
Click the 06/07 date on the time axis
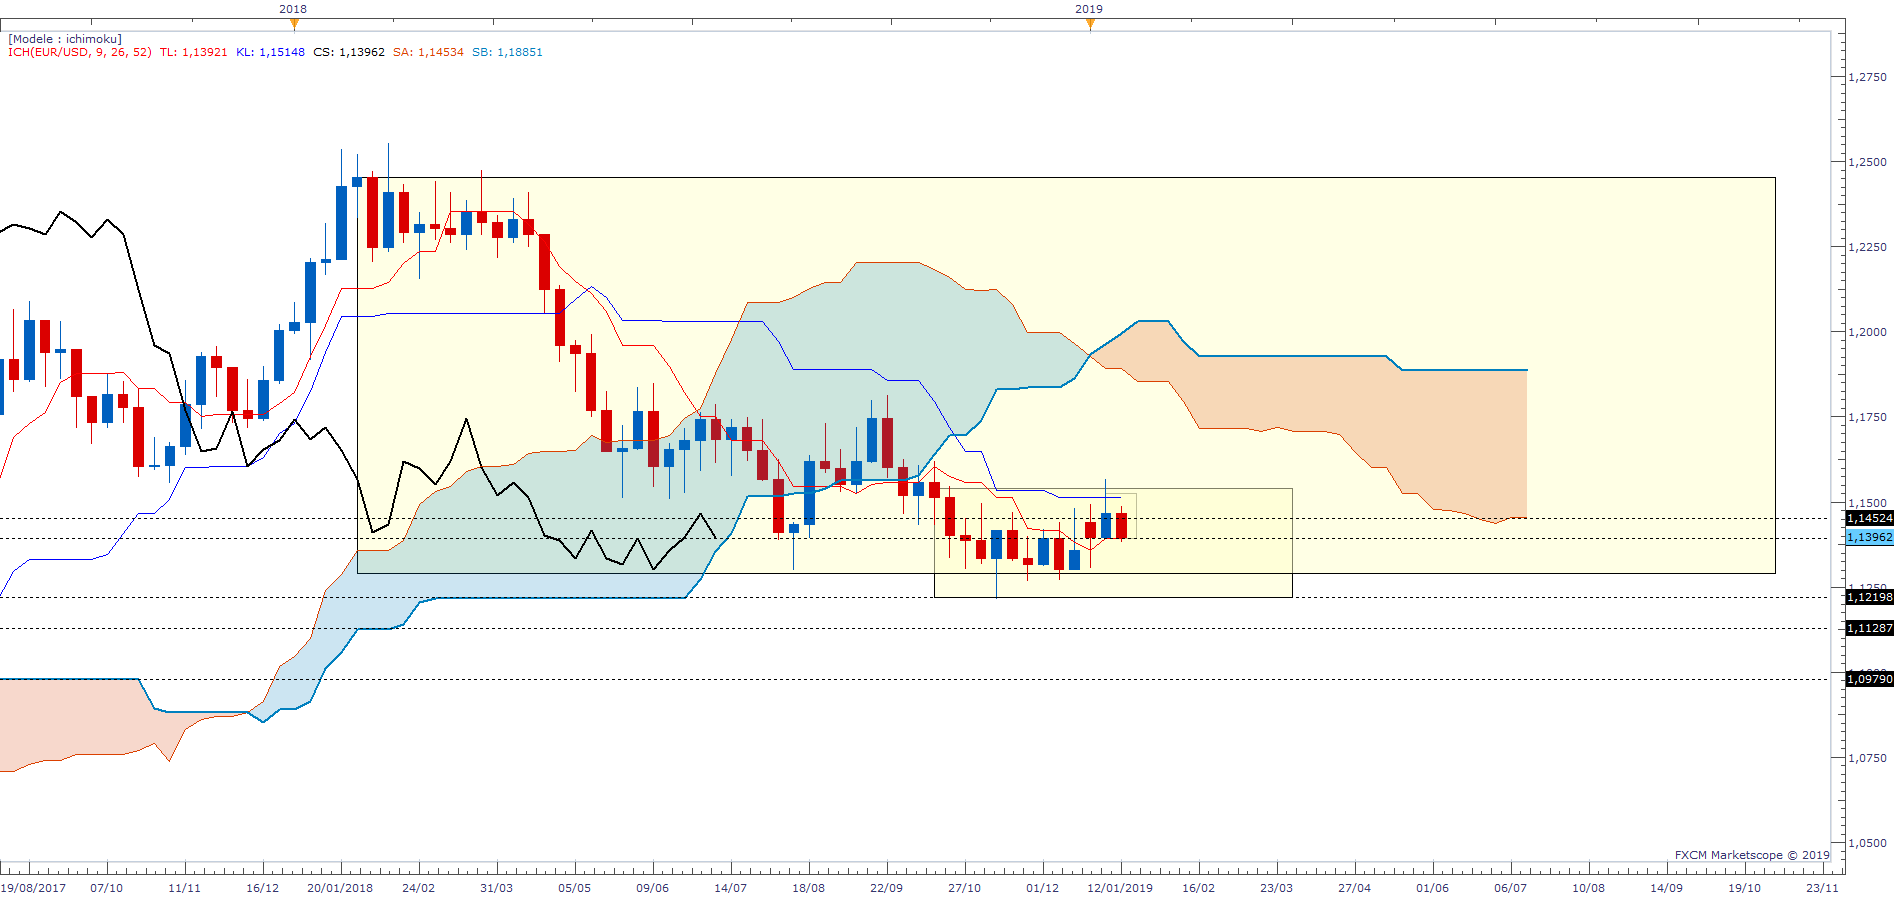click(1511, 888)
